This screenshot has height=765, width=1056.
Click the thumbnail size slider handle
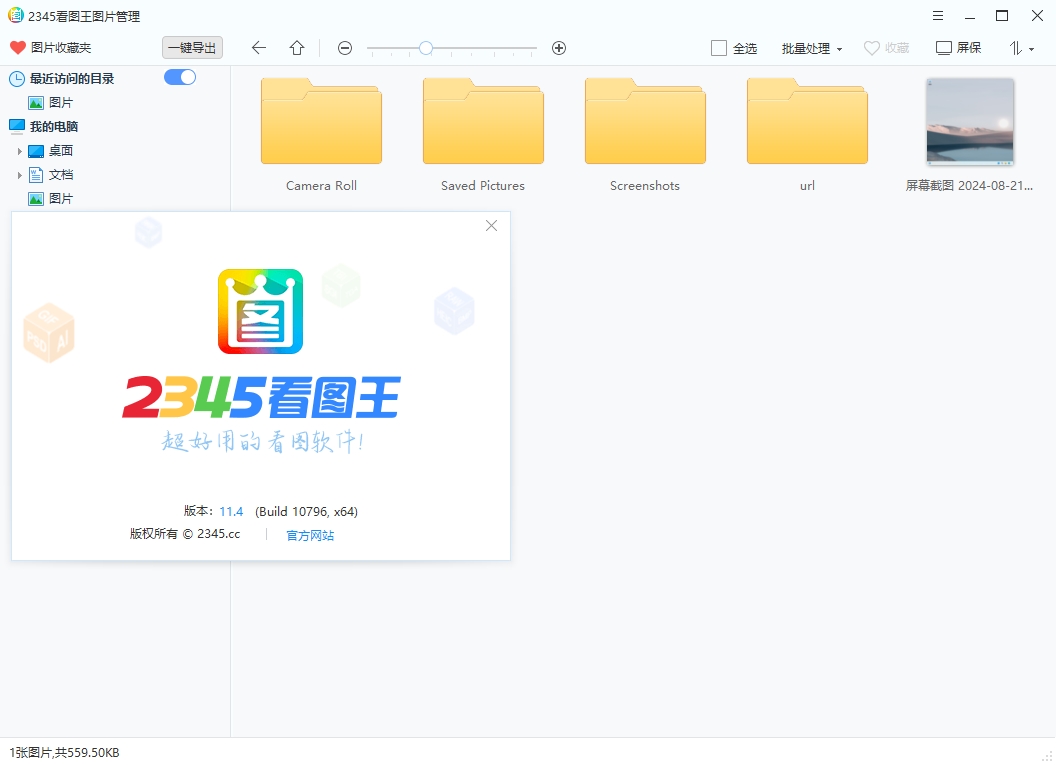pyautogui.click(x=426, y=48)
